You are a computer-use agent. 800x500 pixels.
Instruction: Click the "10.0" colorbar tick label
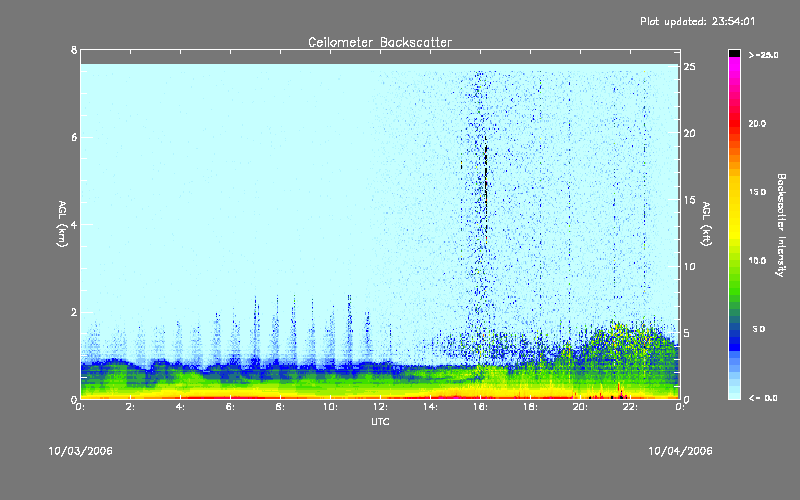(757, 261)
